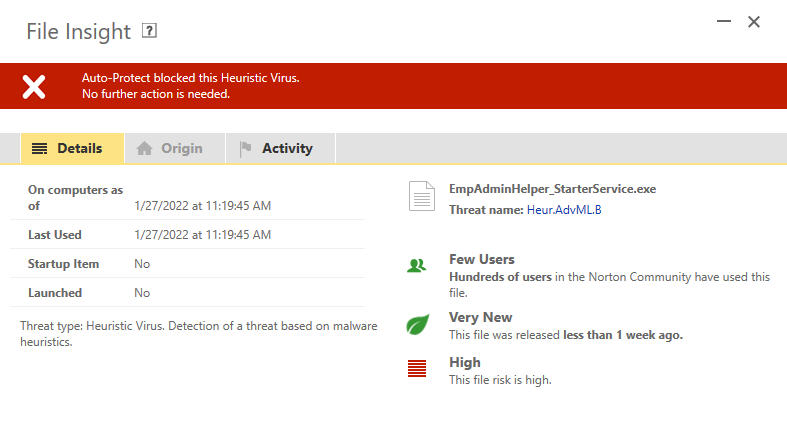Minimize the File Insight window
Image resolution: width=787 pixels, height=443 pixels.
pyautogui.click(x=720, y=23)
